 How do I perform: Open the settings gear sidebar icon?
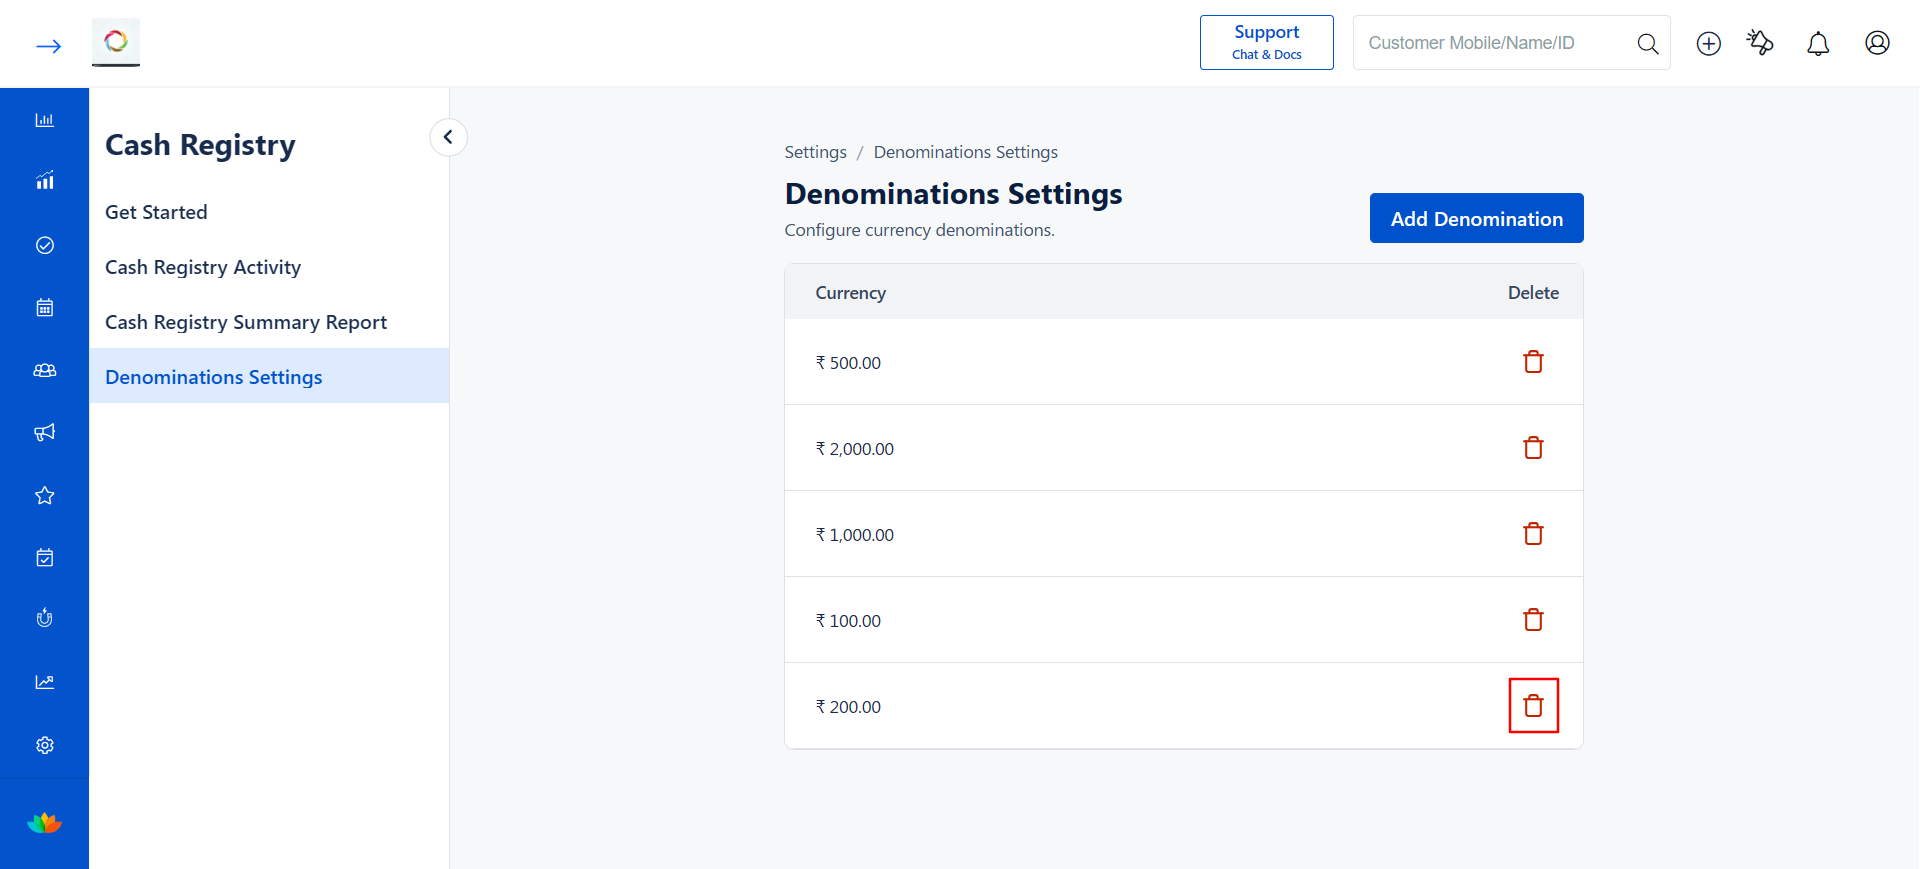coord(45,745)
